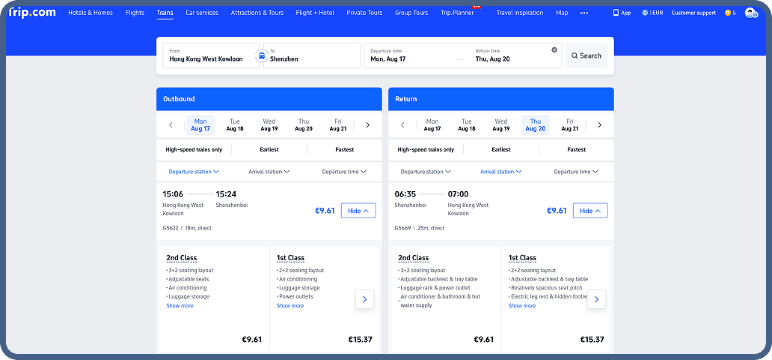This screenshot has height=360, width=772.
Task: Select Outbound 2nd Class €9.61 card
Action: point(214,299)
